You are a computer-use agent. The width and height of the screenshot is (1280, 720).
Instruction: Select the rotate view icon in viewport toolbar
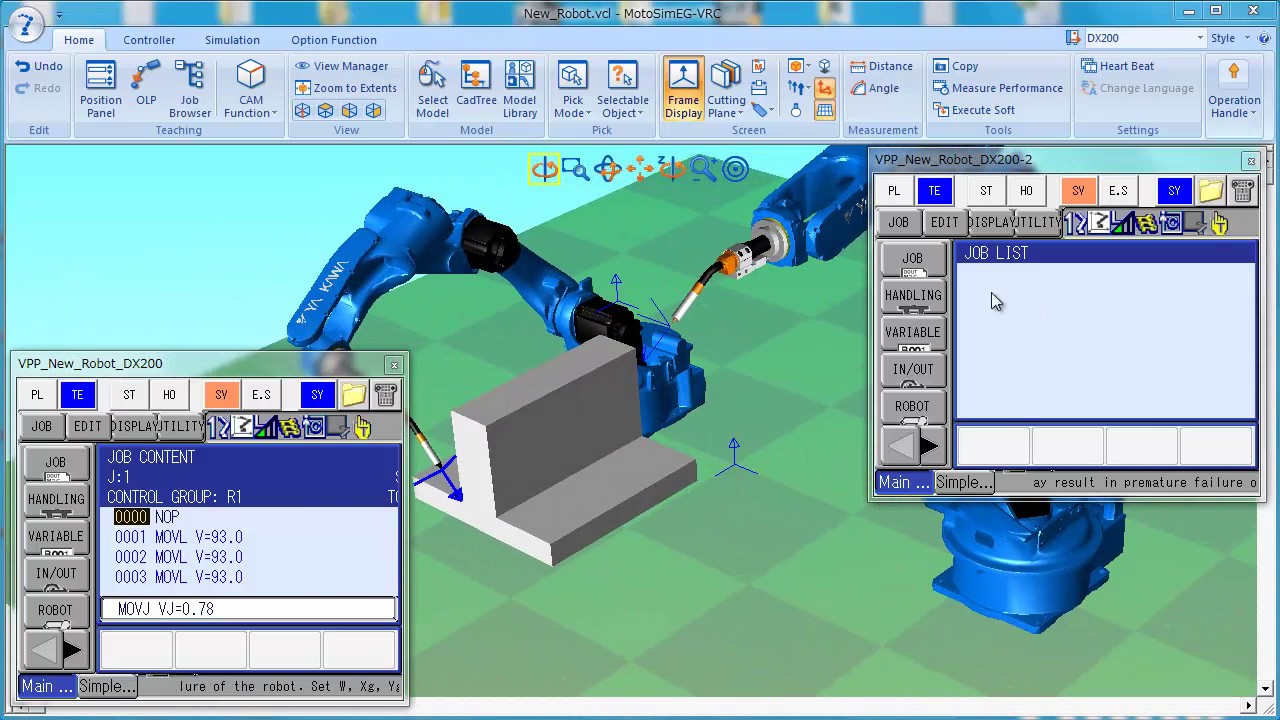544,169
